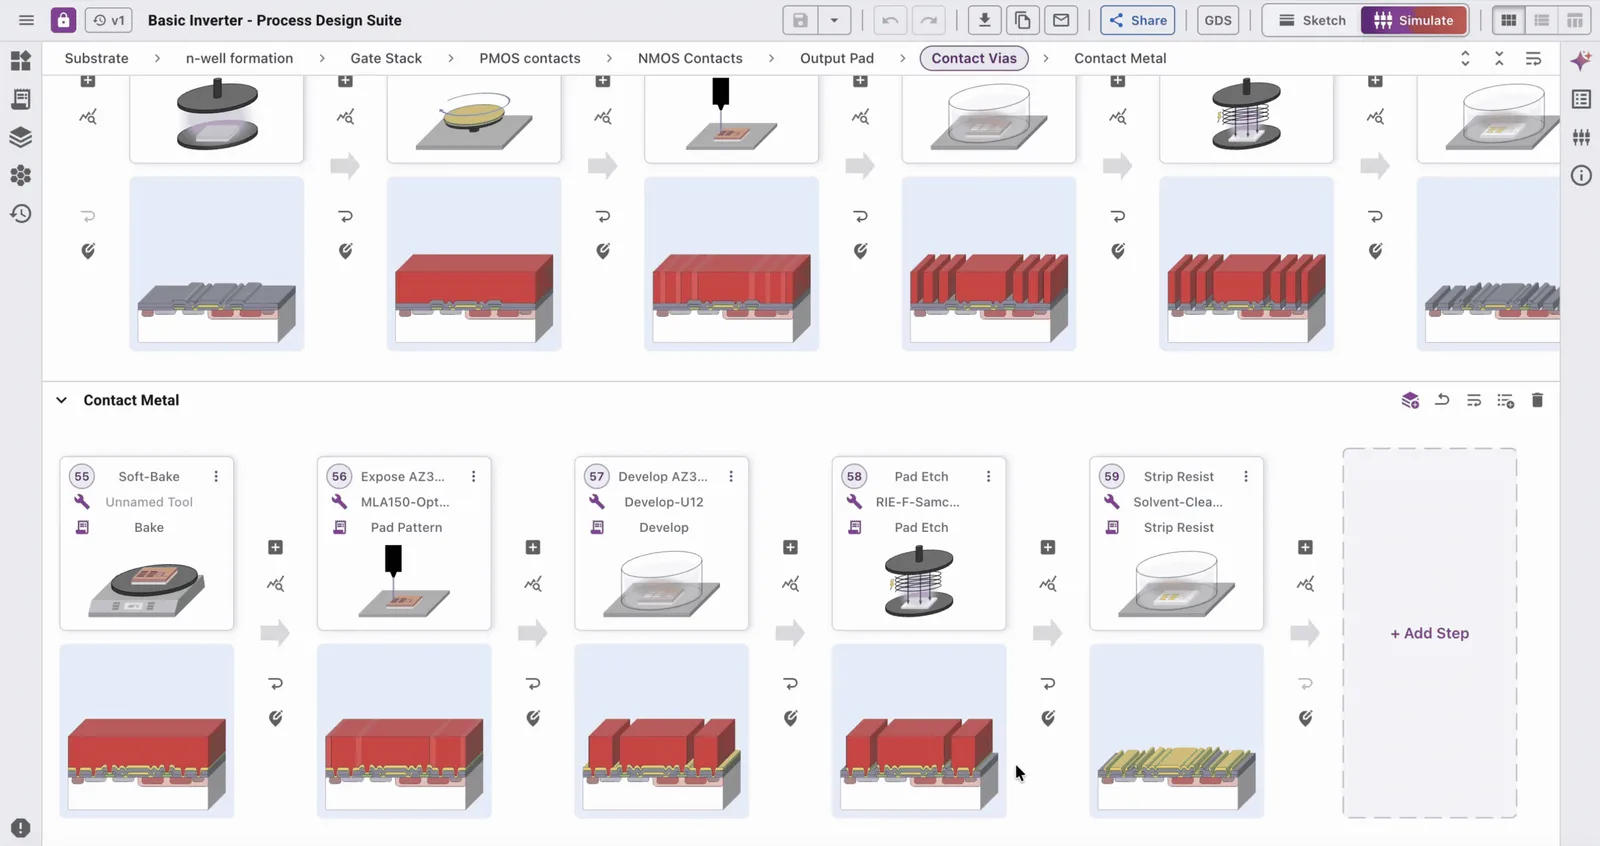The height and width of the screenshot is (846, 1600).
Task: Select the grid card view layout
Action: [x=1509, y=20]
